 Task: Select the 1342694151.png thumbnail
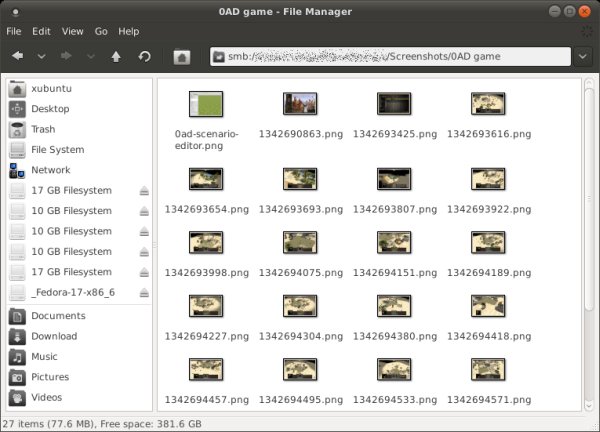(394, 243)
